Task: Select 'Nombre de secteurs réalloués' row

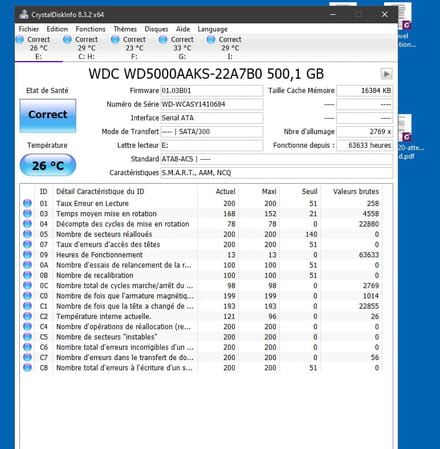Action: 202,234
